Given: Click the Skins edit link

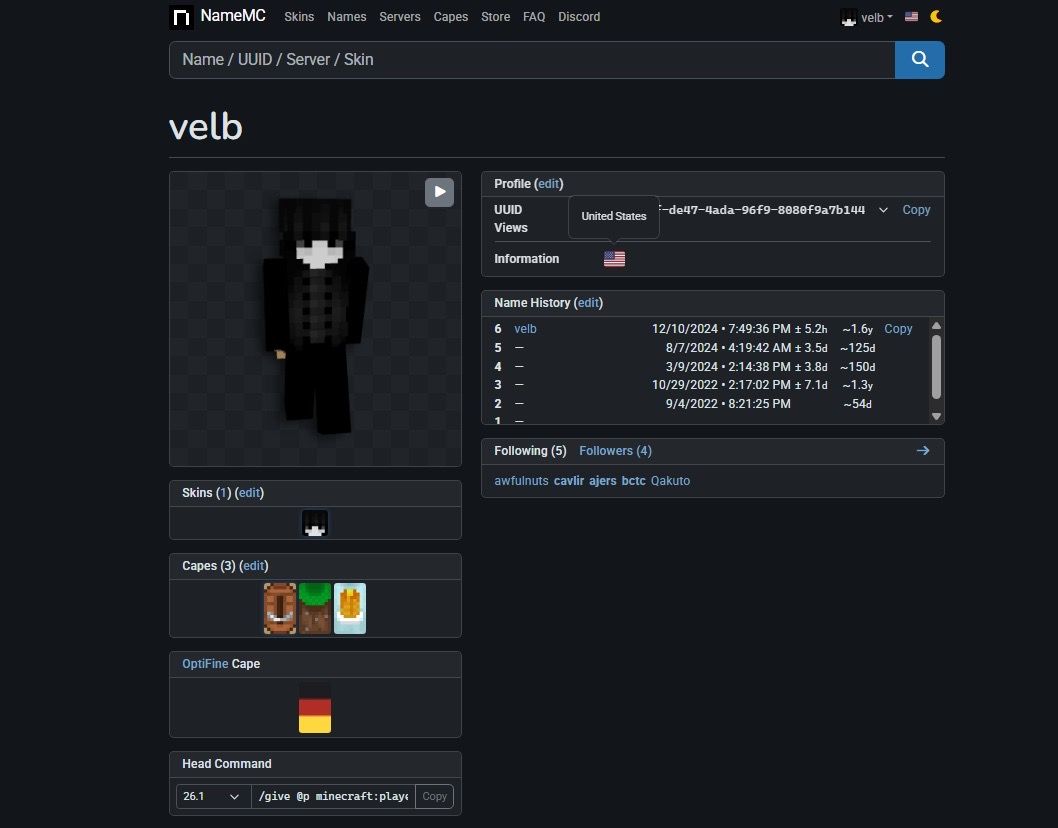Looking at the screenshot, I should pyautogui.click(x=250, y=493).
